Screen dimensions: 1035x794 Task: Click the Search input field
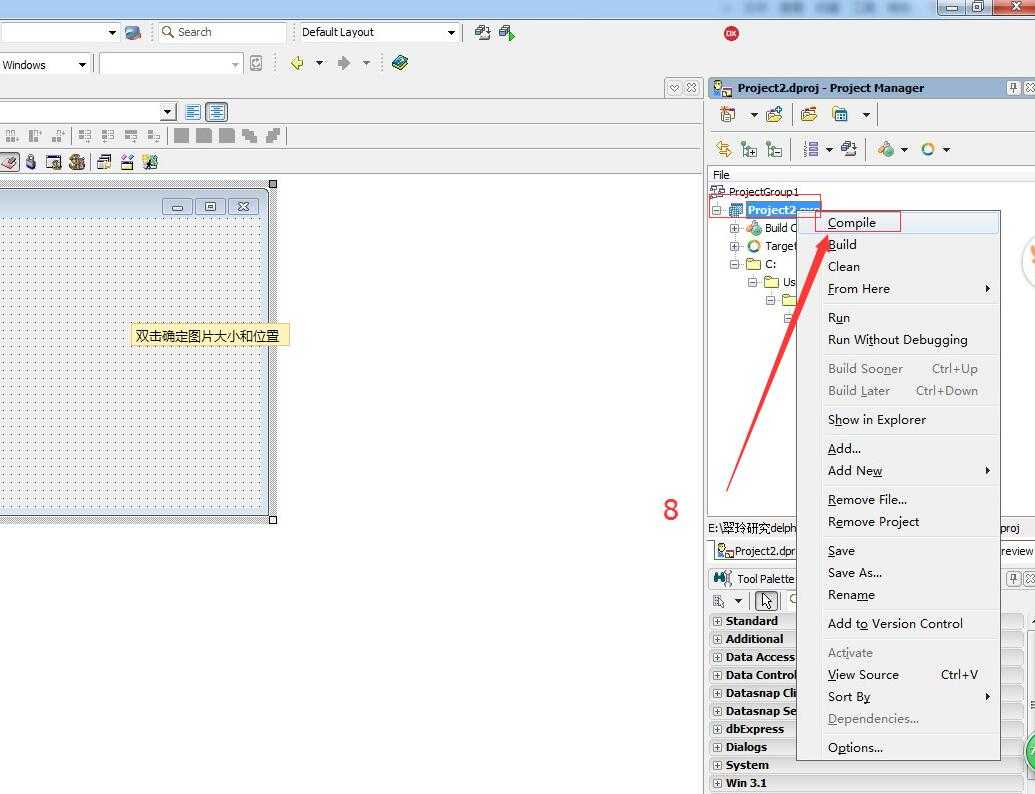tap(222, 32)
